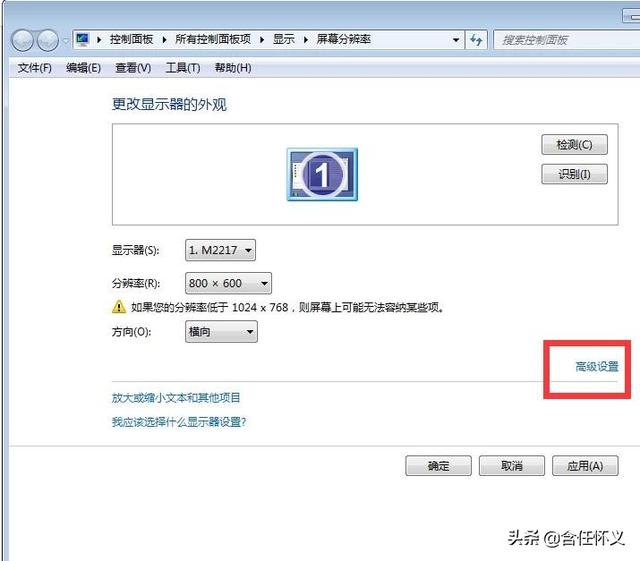Open the address bar history dropdown arrow
640x561 pixels.
(x=456, y=40)
